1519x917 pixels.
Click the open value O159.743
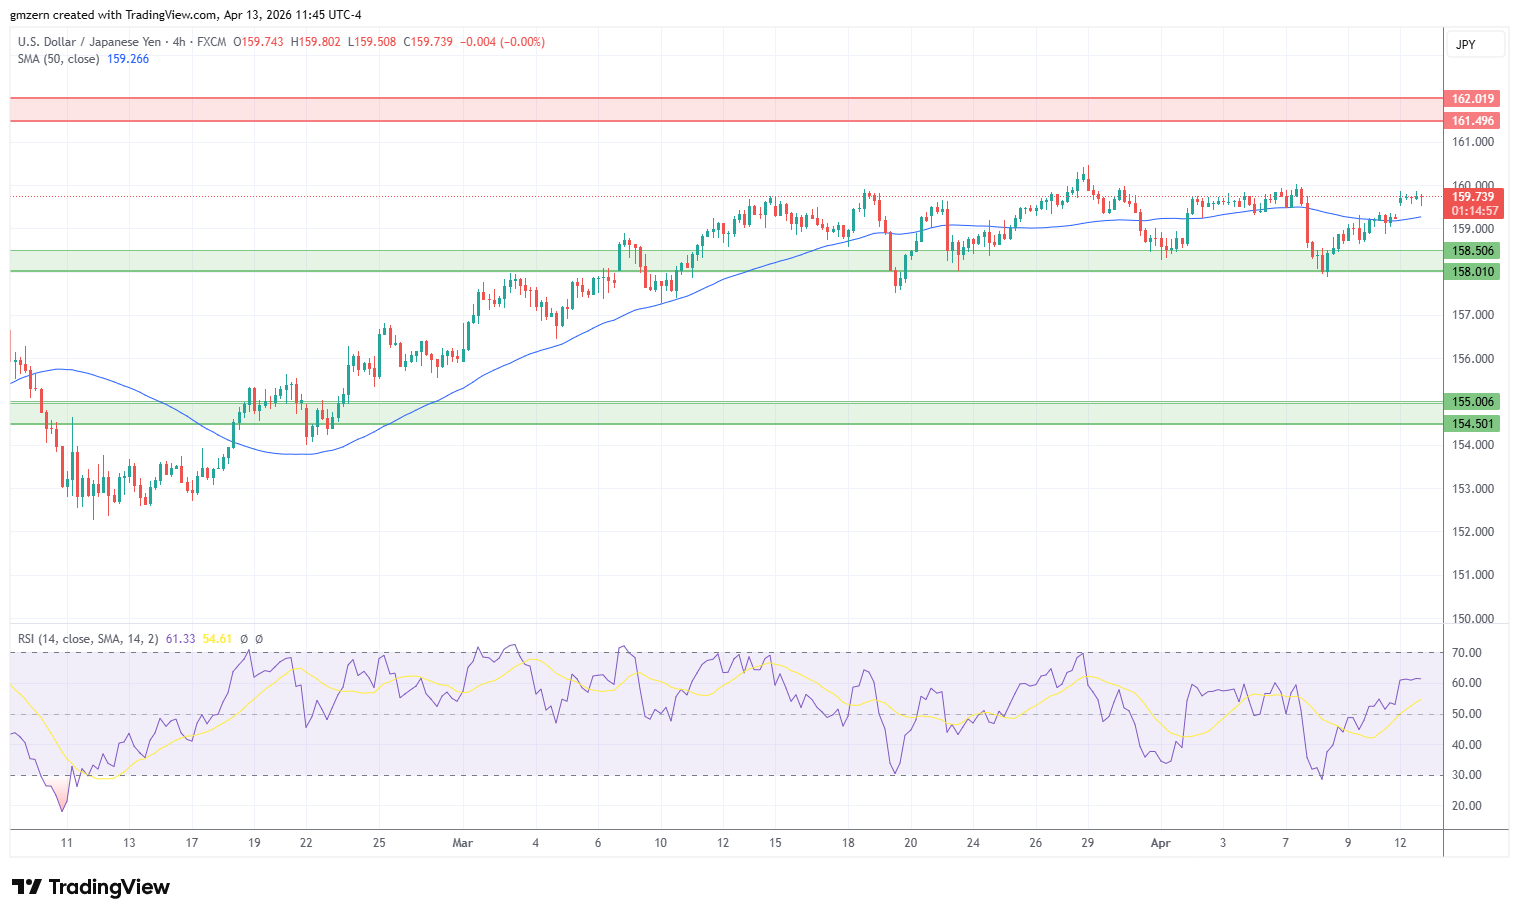tap(258, 42)
